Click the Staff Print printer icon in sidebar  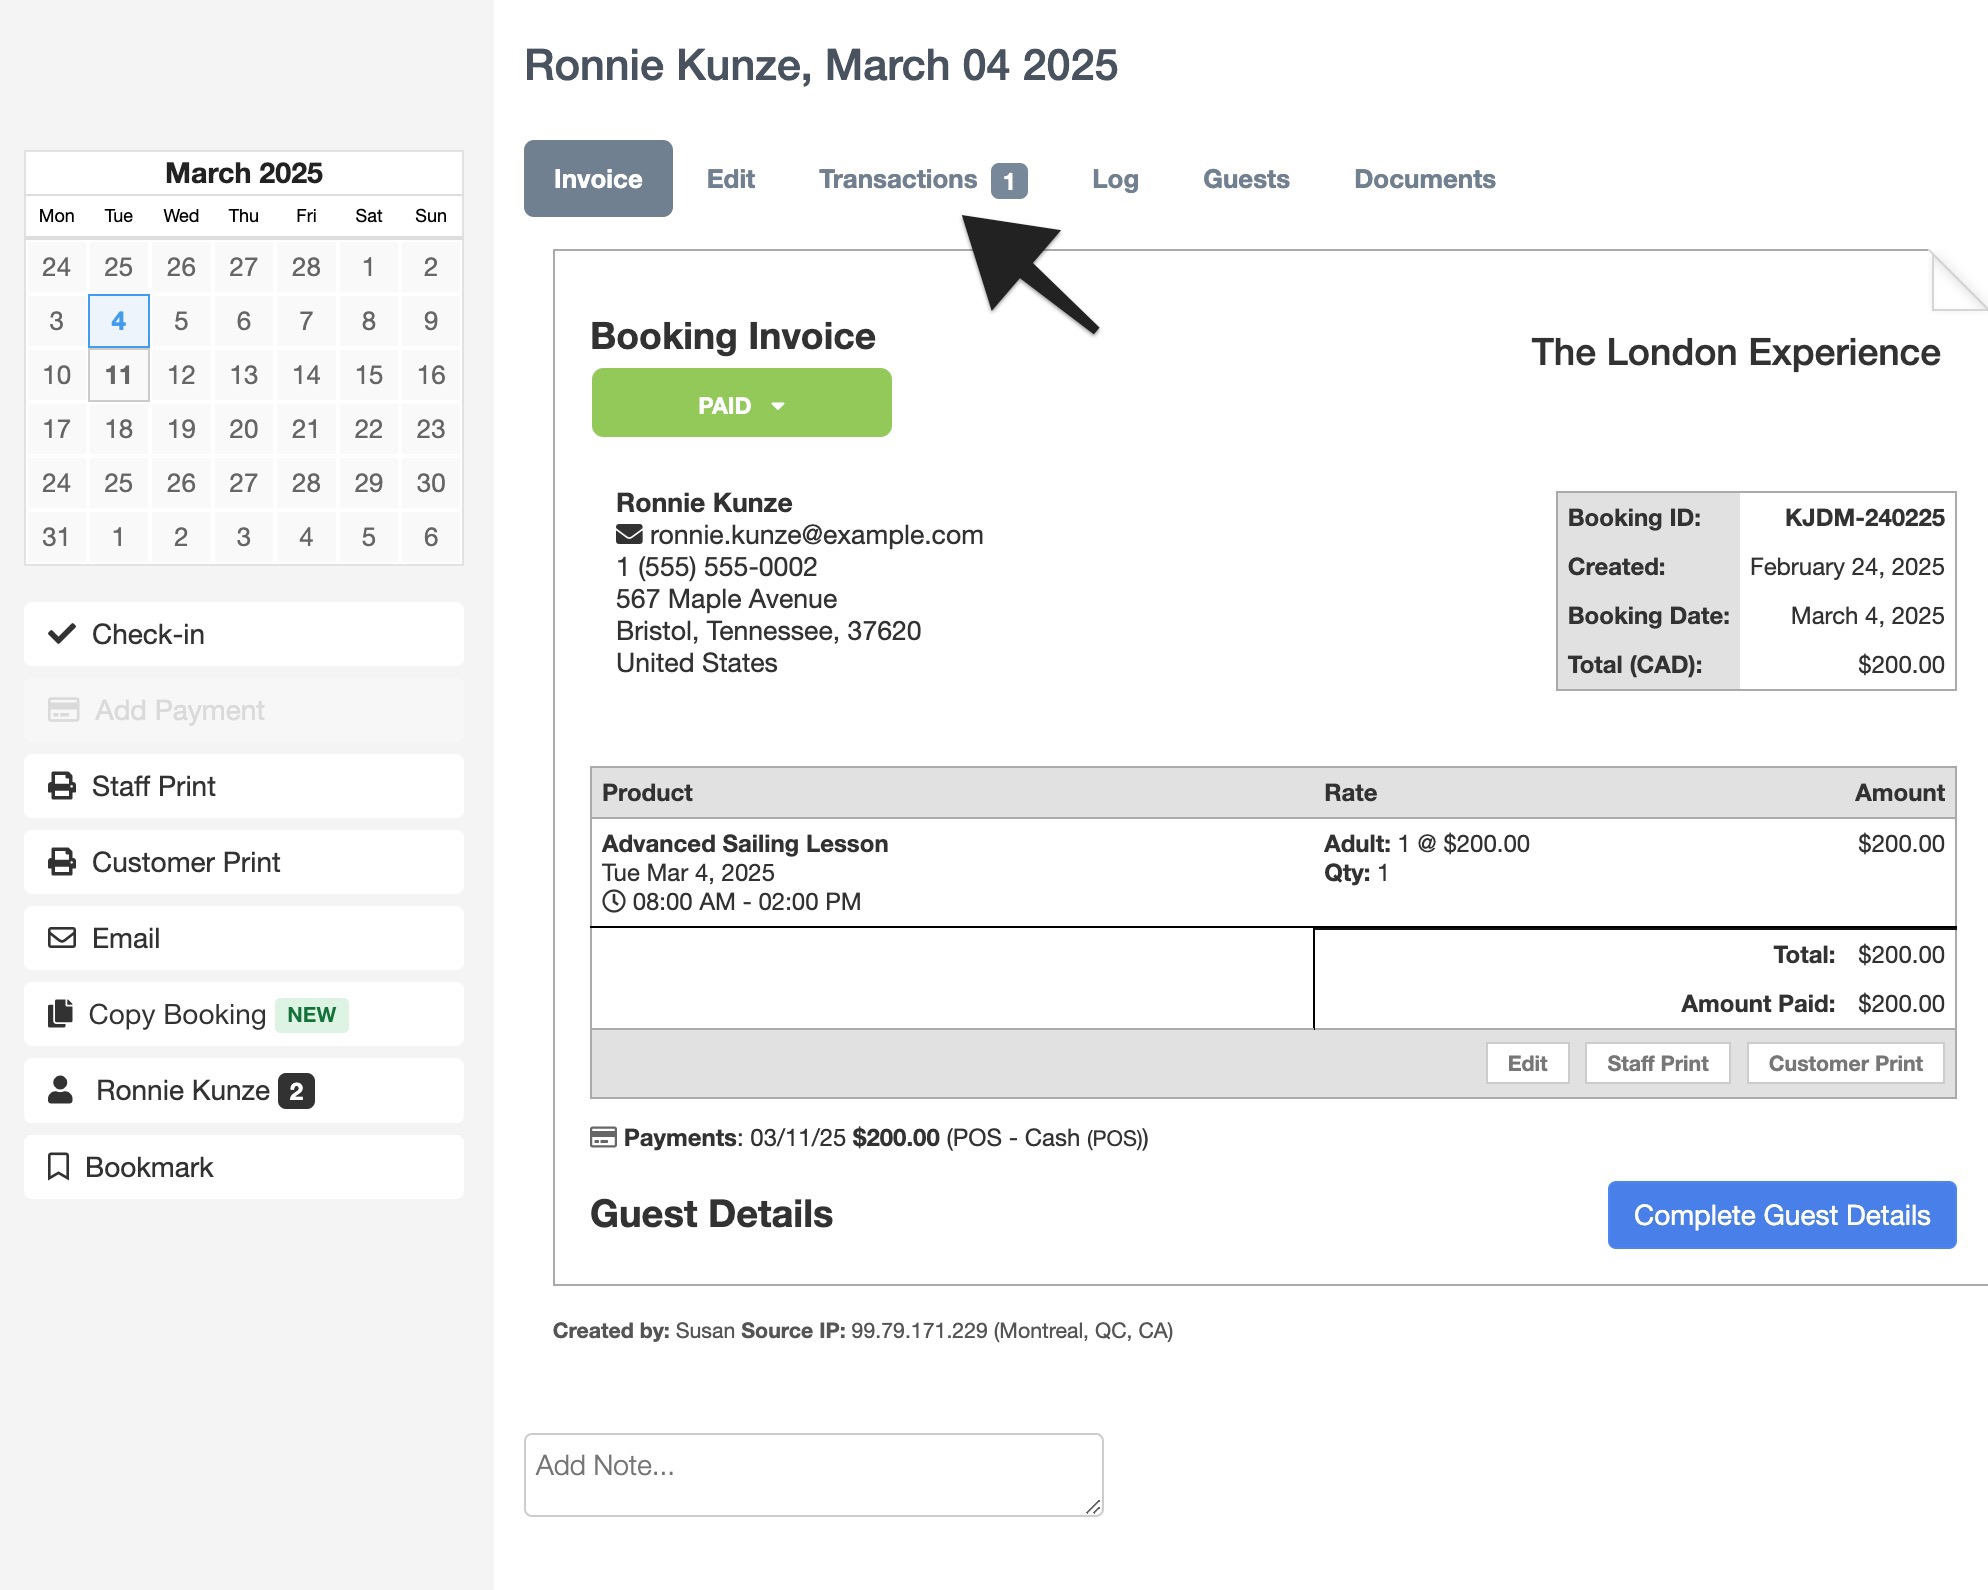(x=62, y=786)
